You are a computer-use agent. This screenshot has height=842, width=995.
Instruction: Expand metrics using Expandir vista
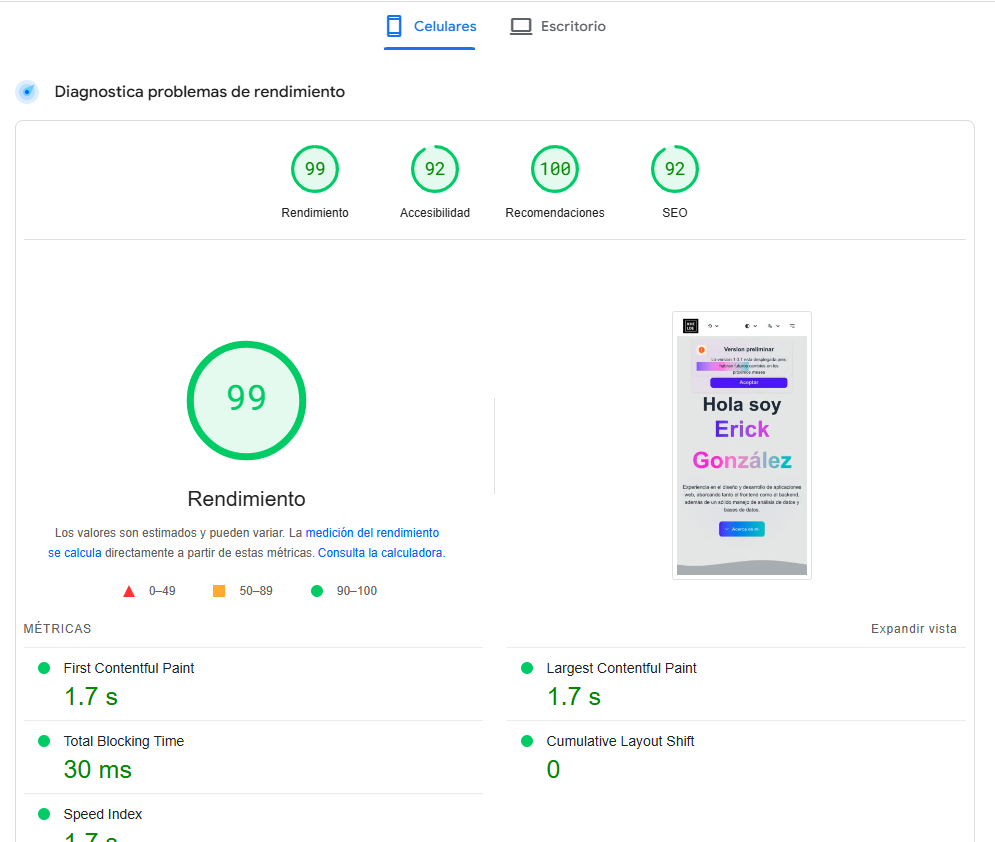coord(913,628)
